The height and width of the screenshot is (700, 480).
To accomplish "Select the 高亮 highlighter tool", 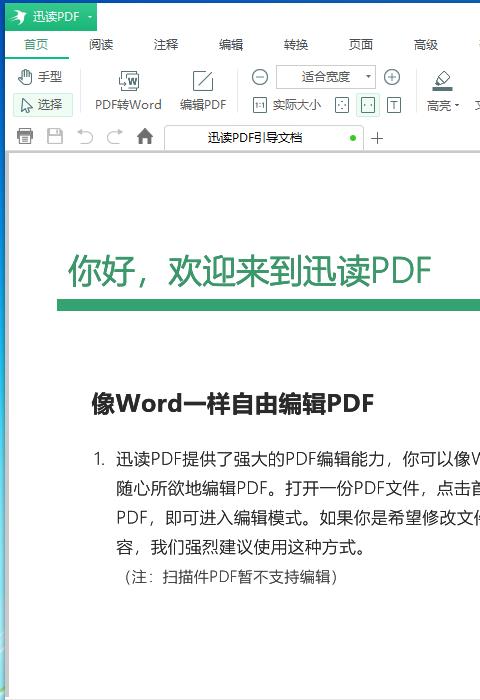I will point(442,91).
